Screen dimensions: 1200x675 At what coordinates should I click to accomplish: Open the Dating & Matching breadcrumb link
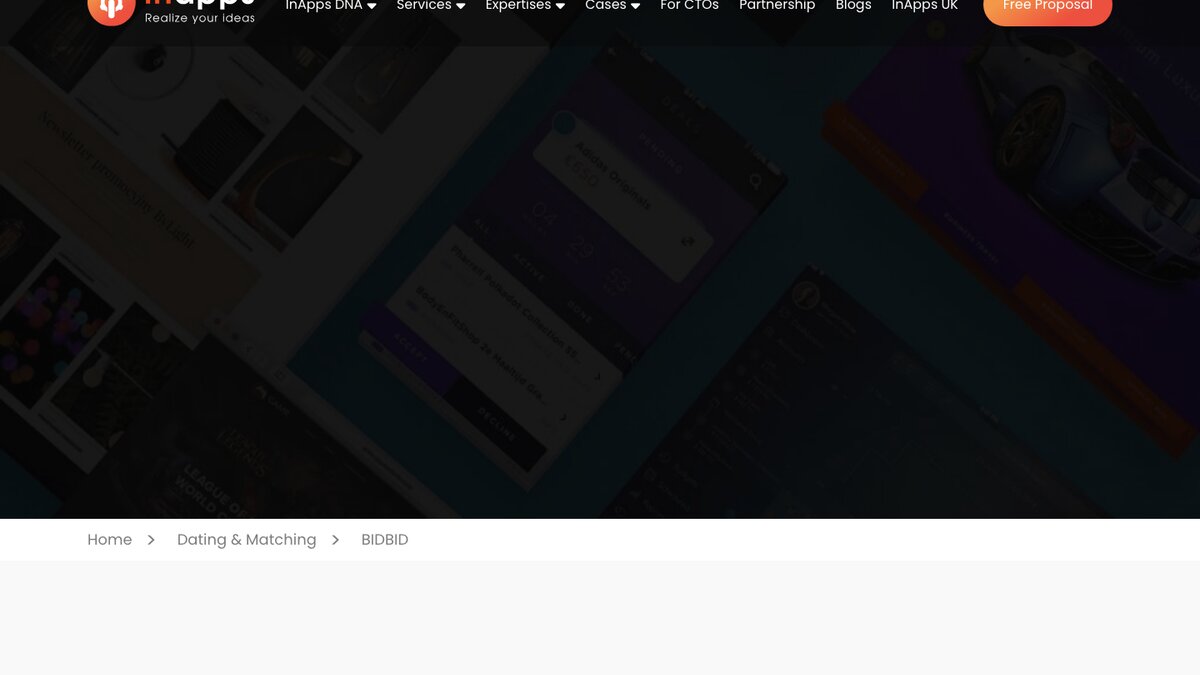[246, 539]
